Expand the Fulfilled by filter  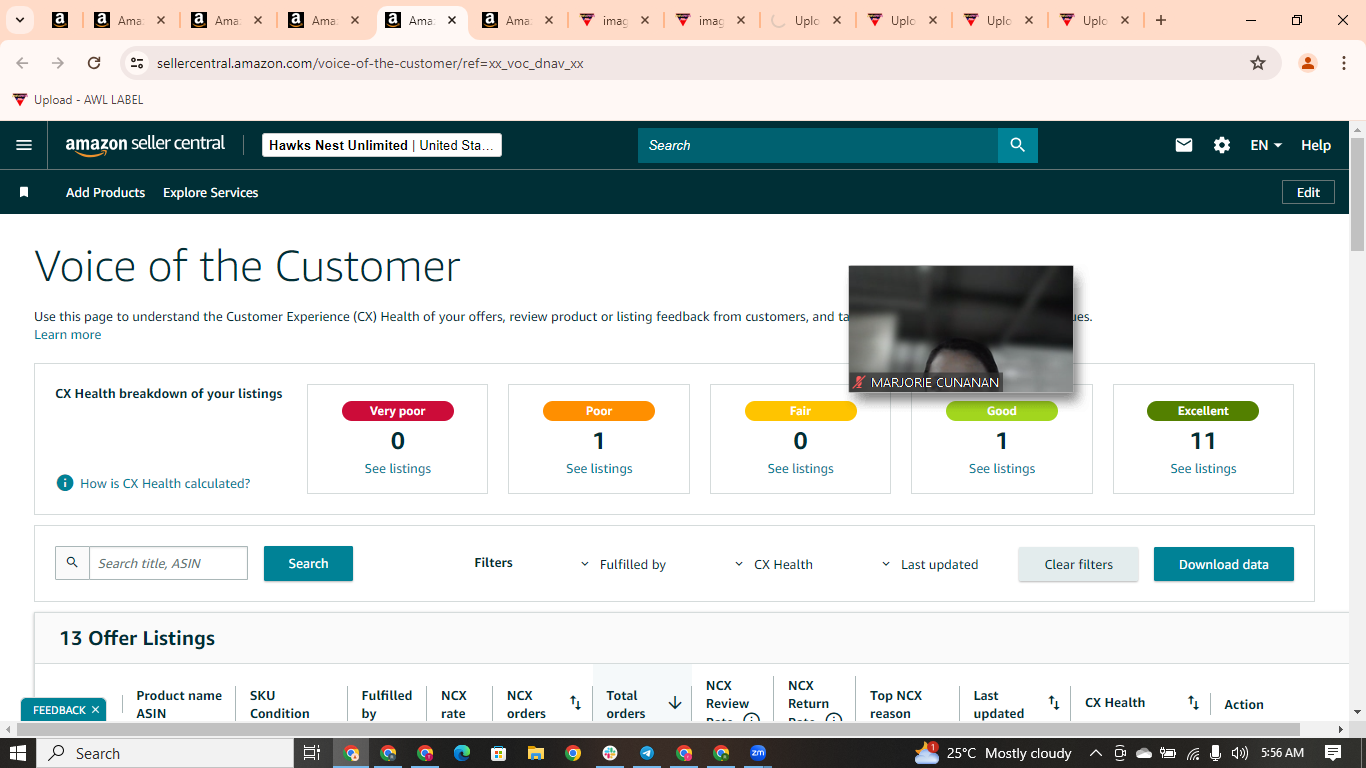(x=624, y=564)
